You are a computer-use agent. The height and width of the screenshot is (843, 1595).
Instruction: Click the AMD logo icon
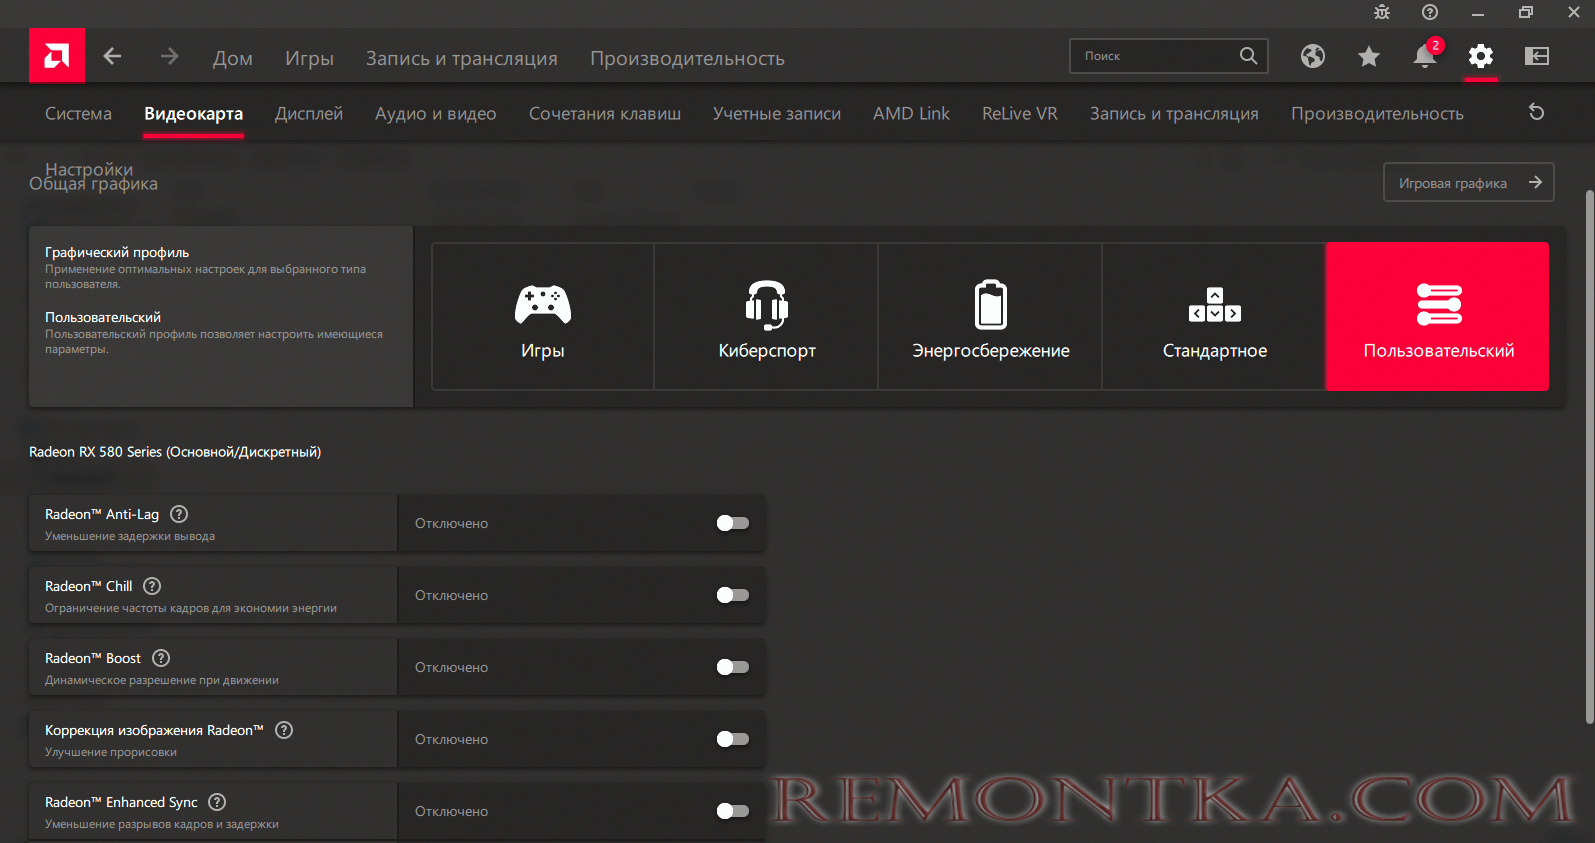[57, 55]
